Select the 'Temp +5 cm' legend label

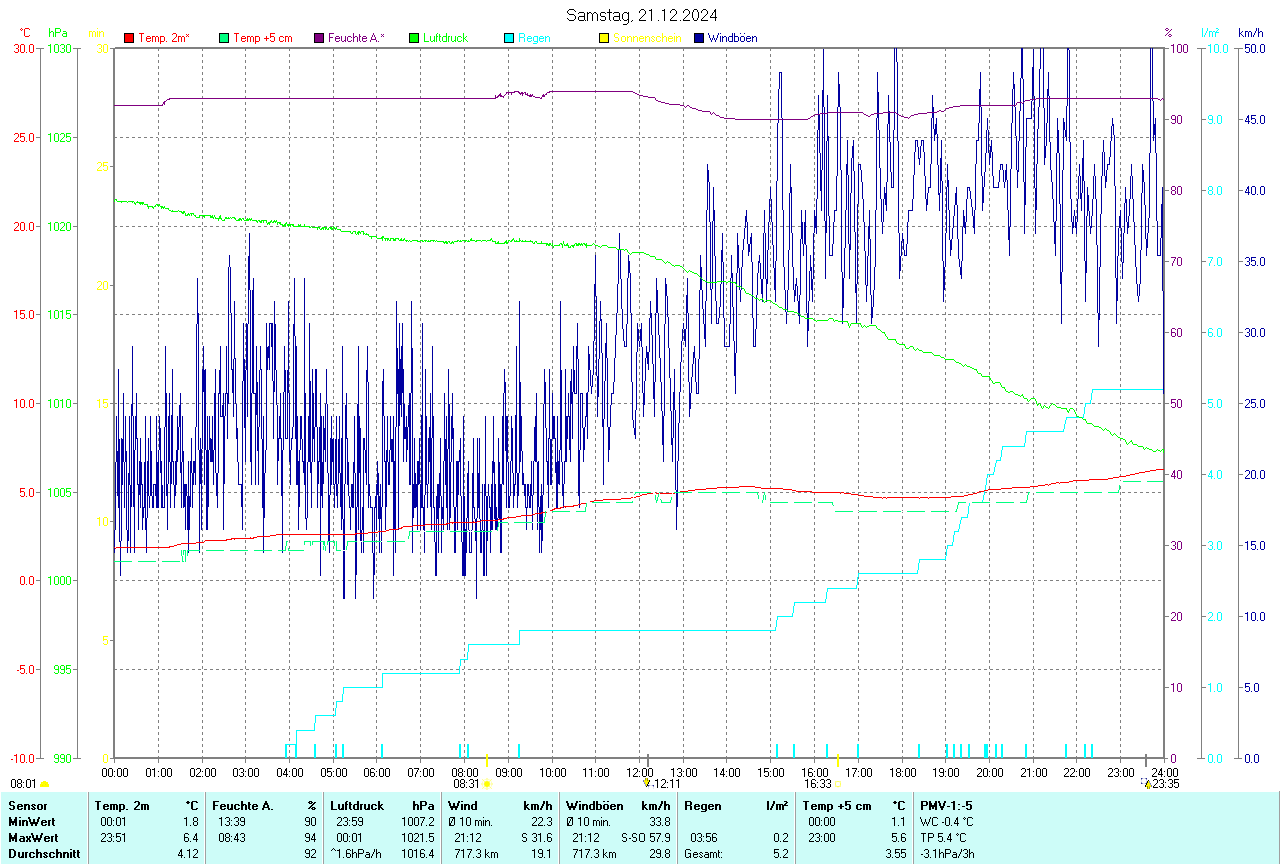pos(263,38)
